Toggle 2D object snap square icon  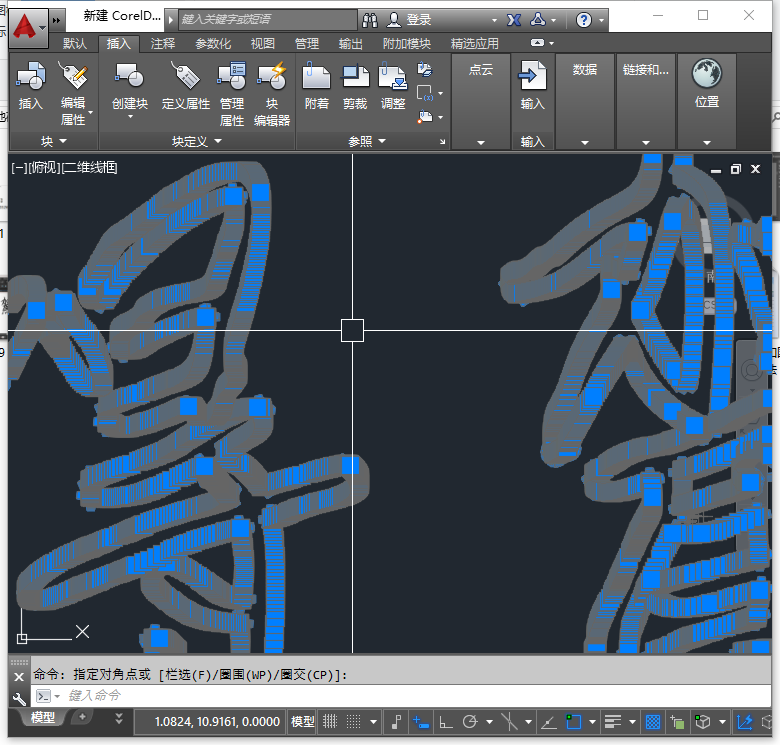tap(574, 721)
